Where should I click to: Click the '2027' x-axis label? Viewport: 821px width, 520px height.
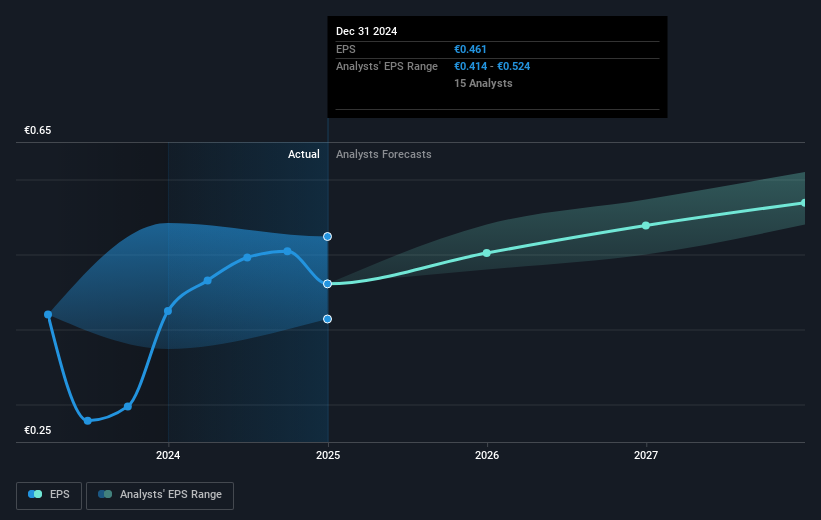tap(646, 455)
